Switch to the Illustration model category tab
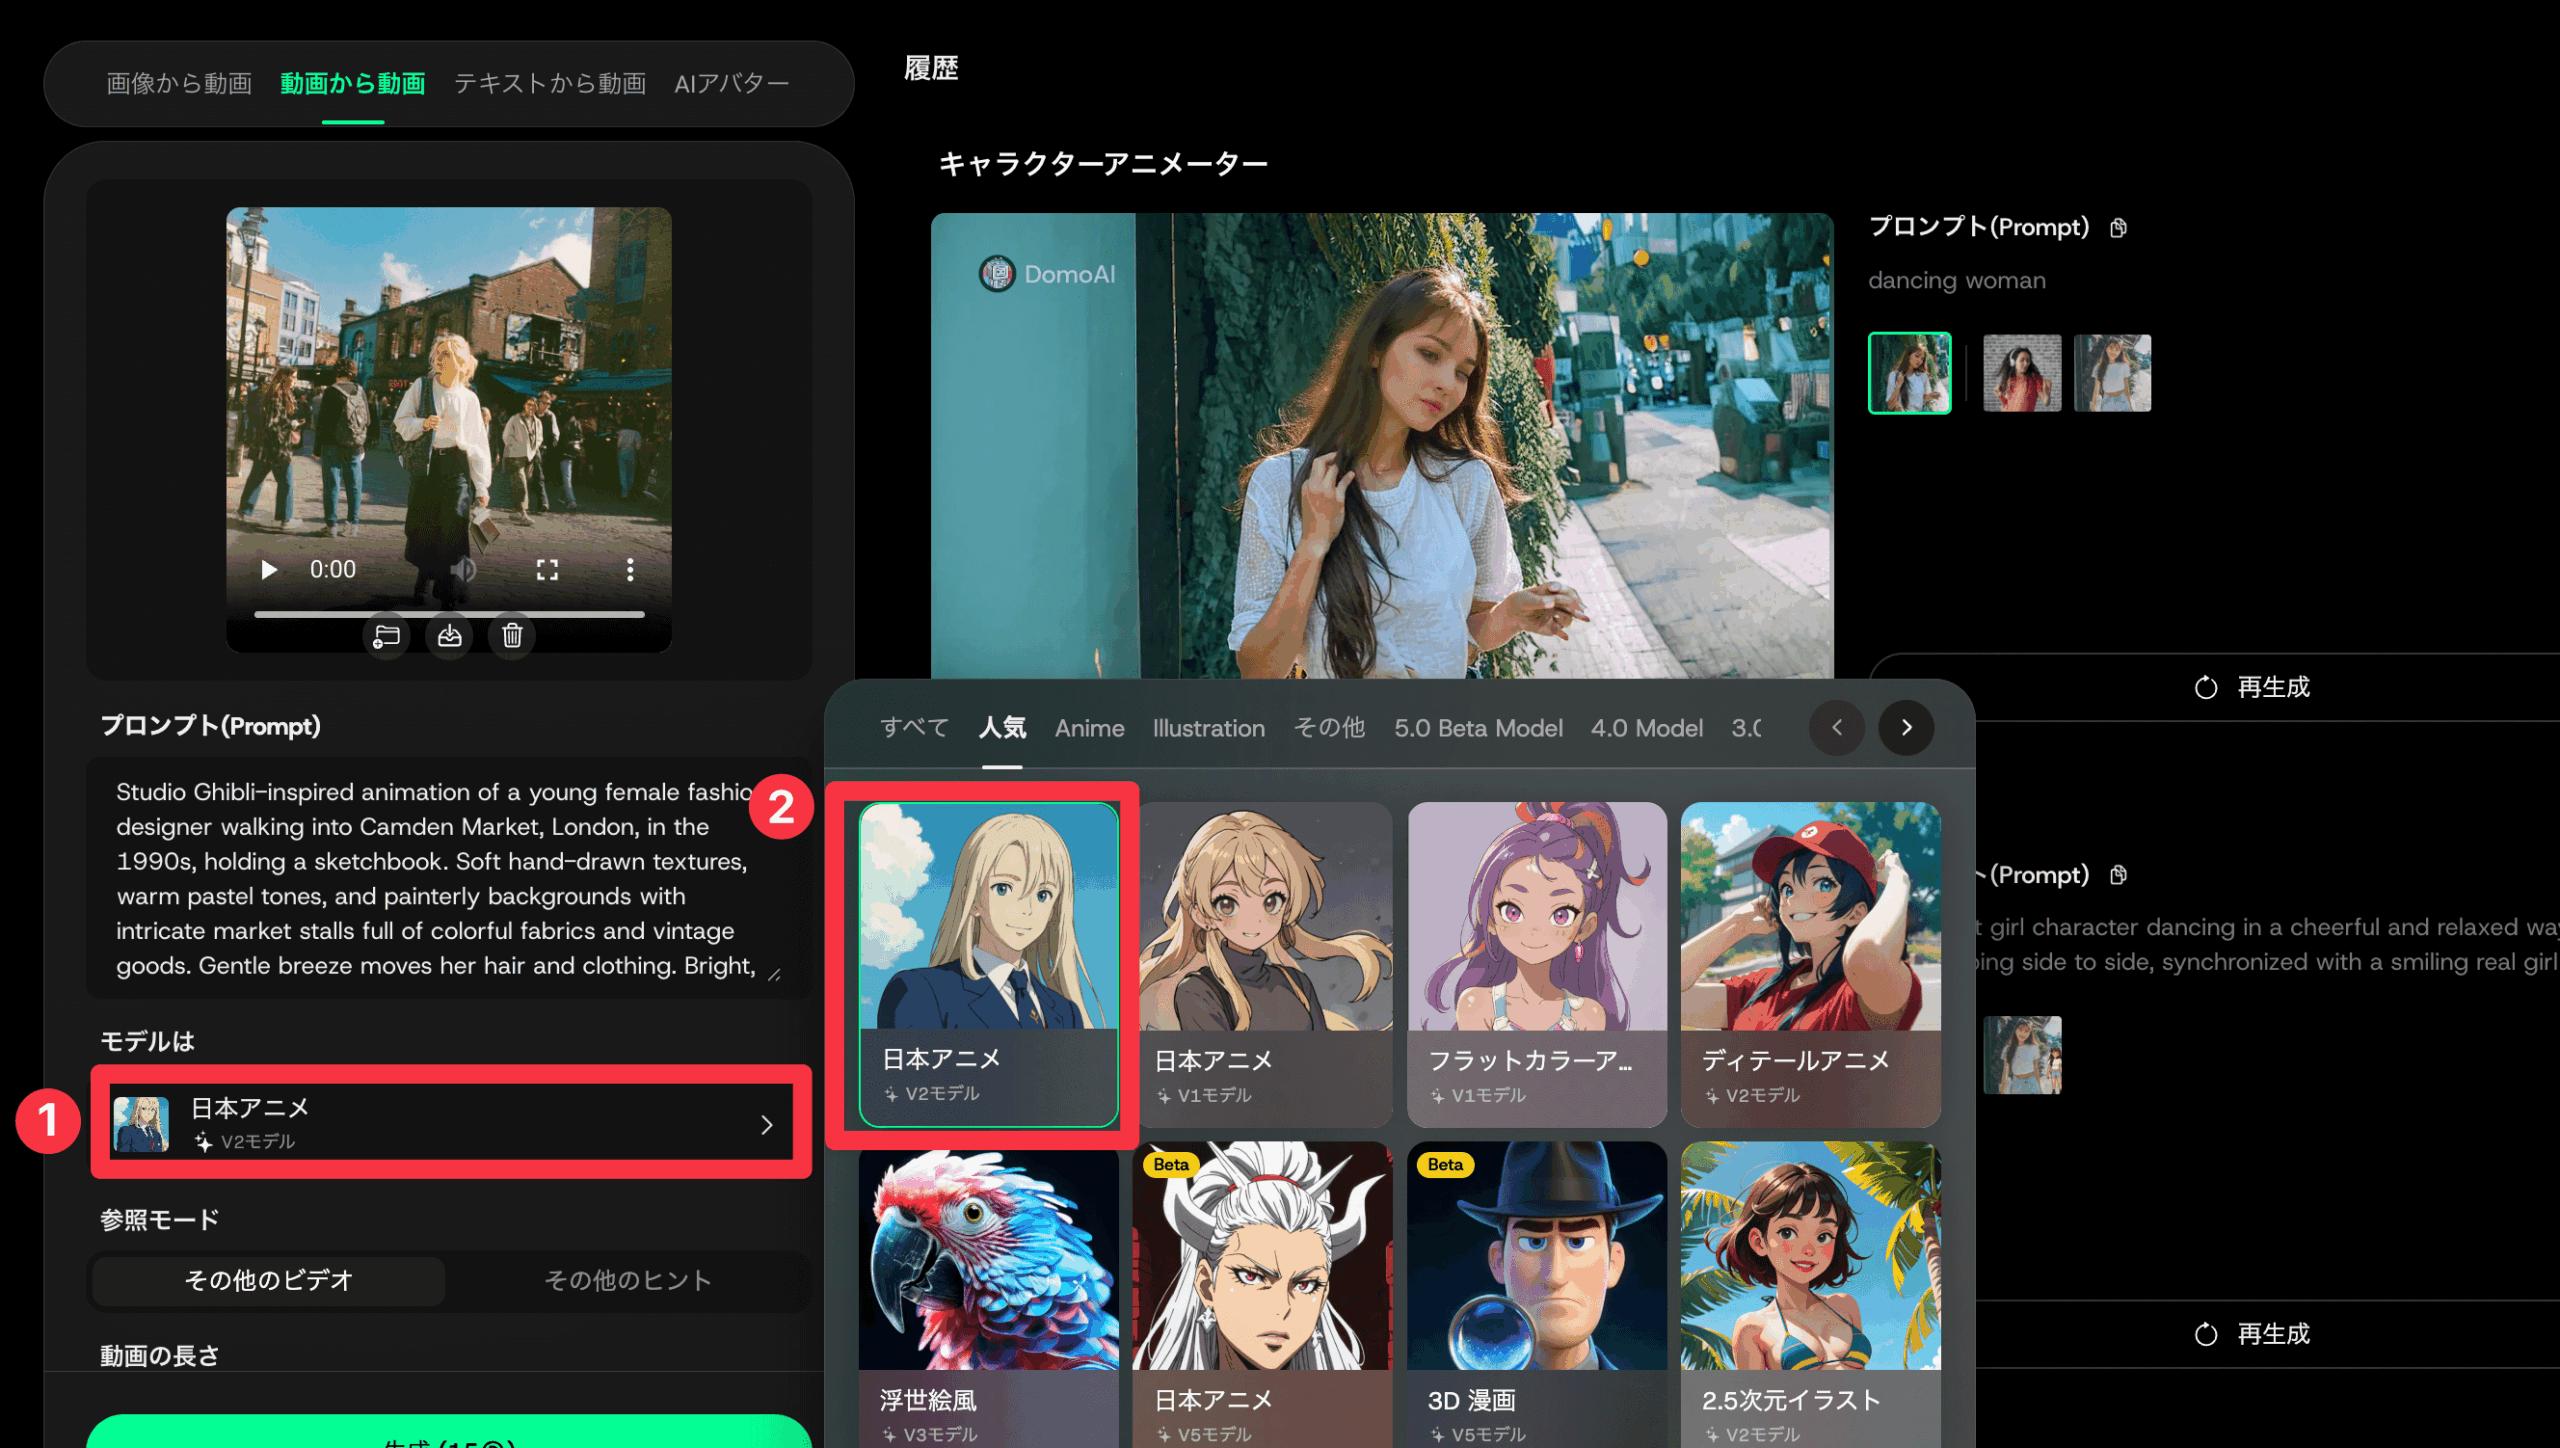This screenshot has width=2560, height=1448. (x=1208, y=728)
